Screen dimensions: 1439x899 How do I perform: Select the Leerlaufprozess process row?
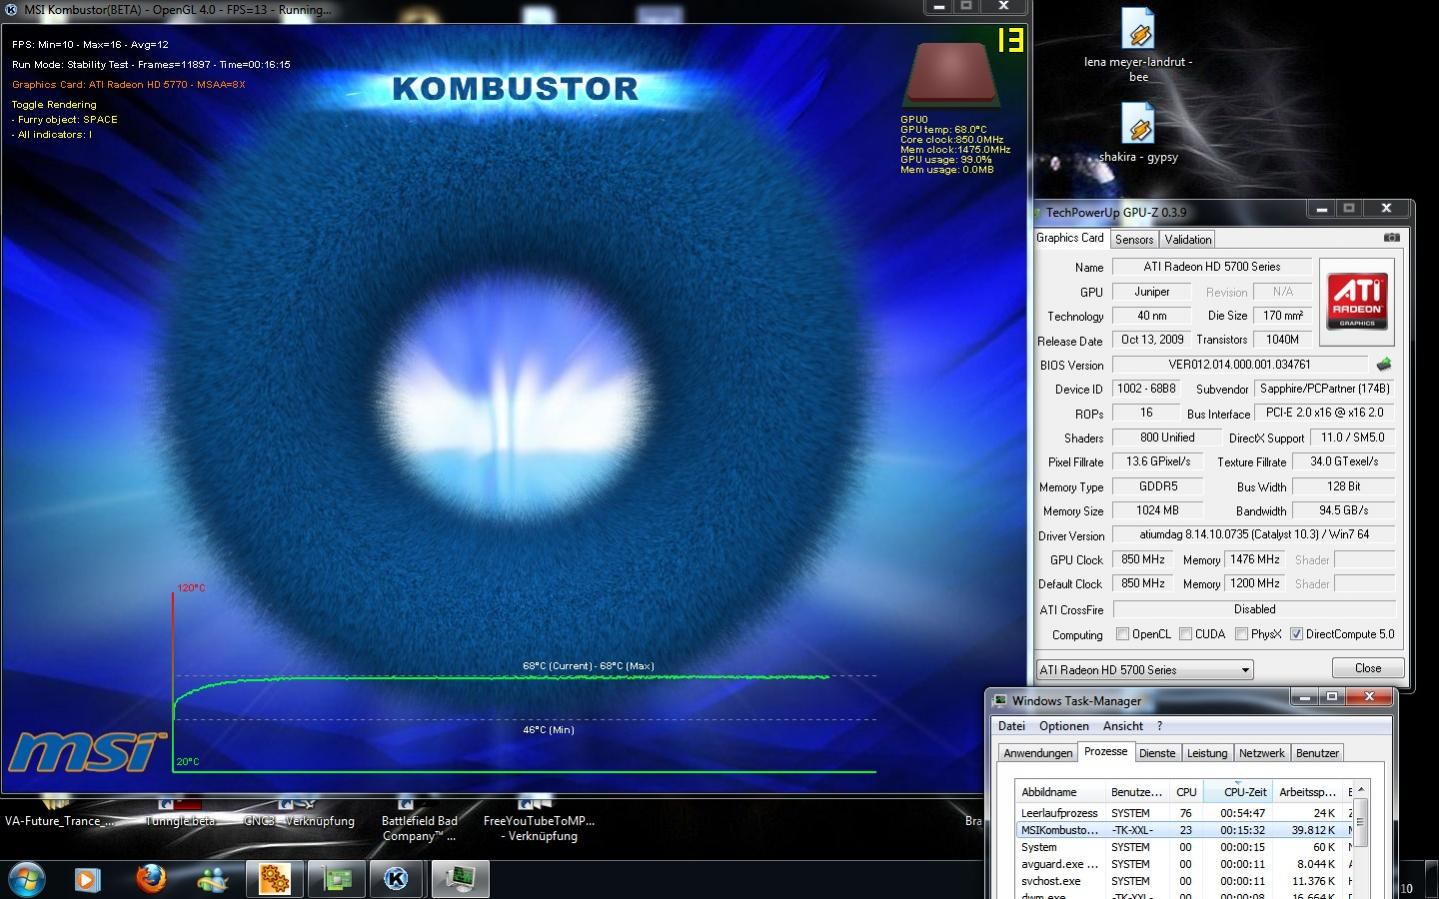click(1184, 813)
